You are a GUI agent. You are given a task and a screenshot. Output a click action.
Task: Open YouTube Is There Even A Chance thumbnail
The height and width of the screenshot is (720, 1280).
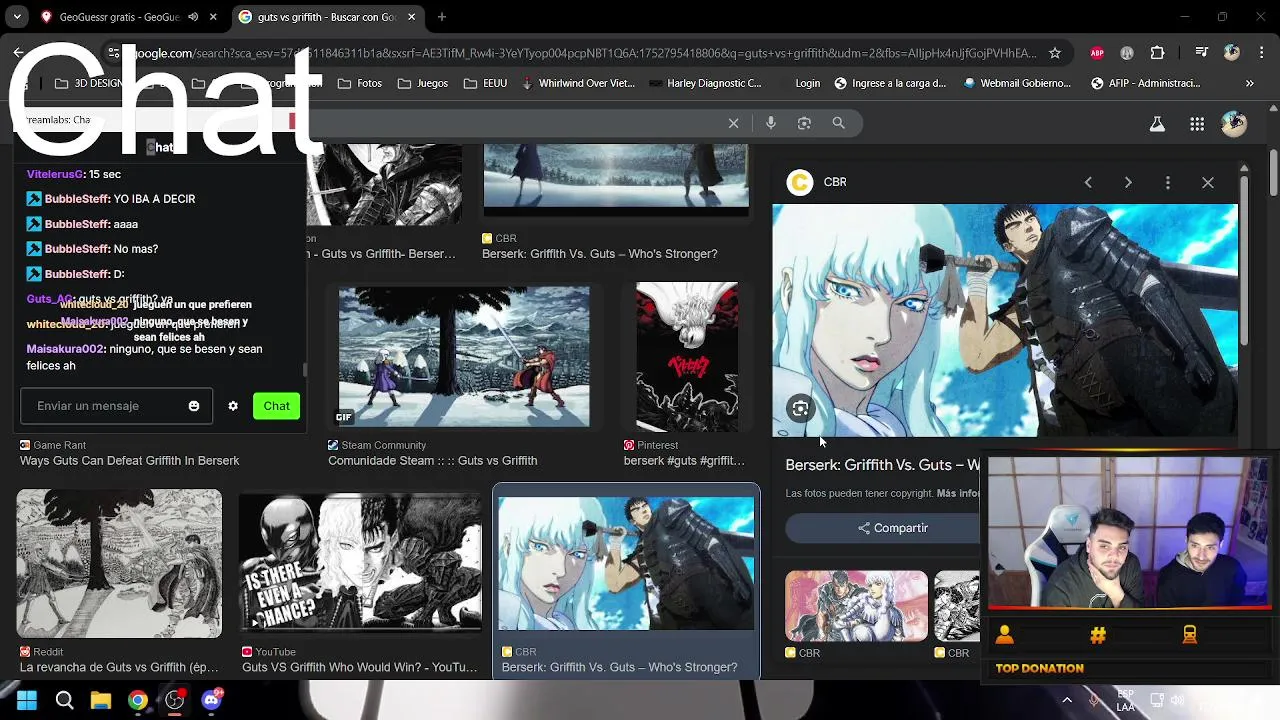click(361, 563)
